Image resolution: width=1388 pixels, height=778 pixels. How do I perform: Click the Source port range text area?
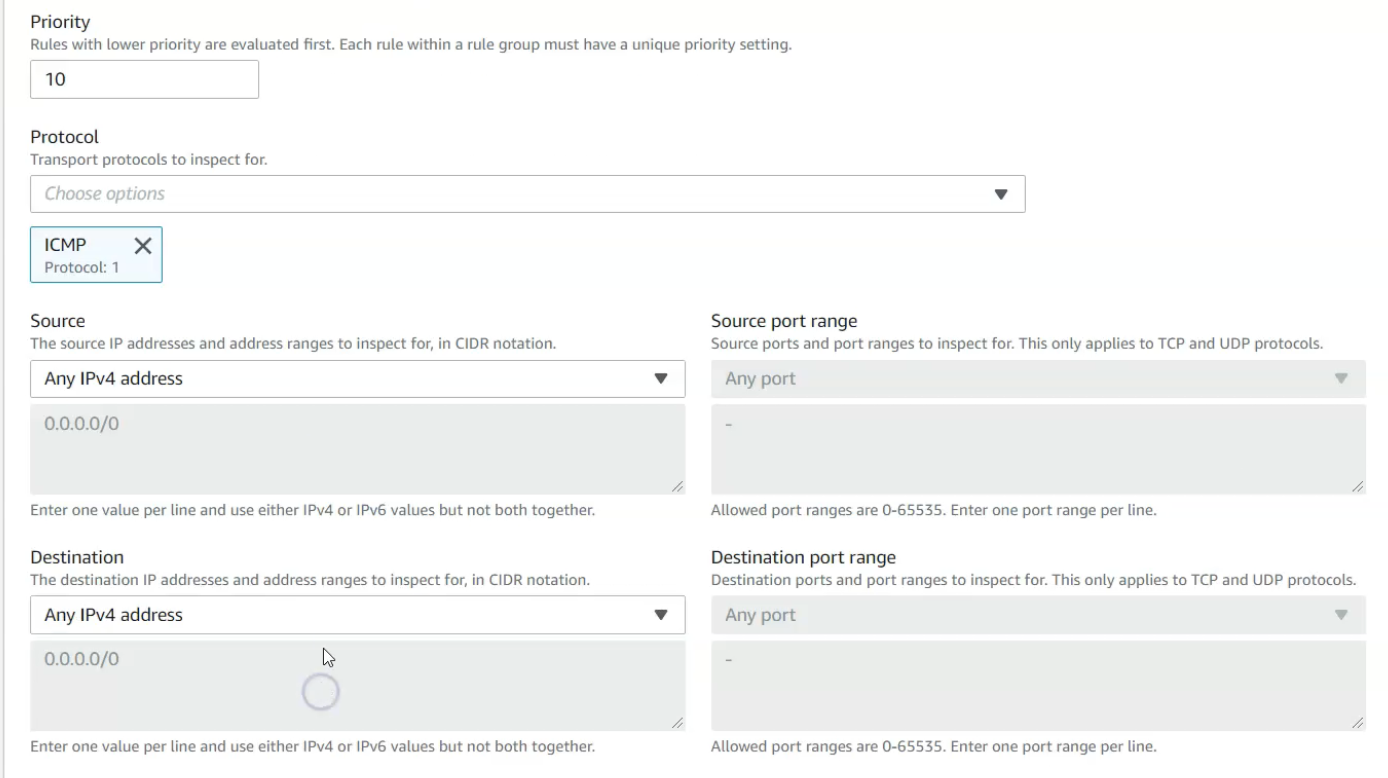coord(1038,449)
